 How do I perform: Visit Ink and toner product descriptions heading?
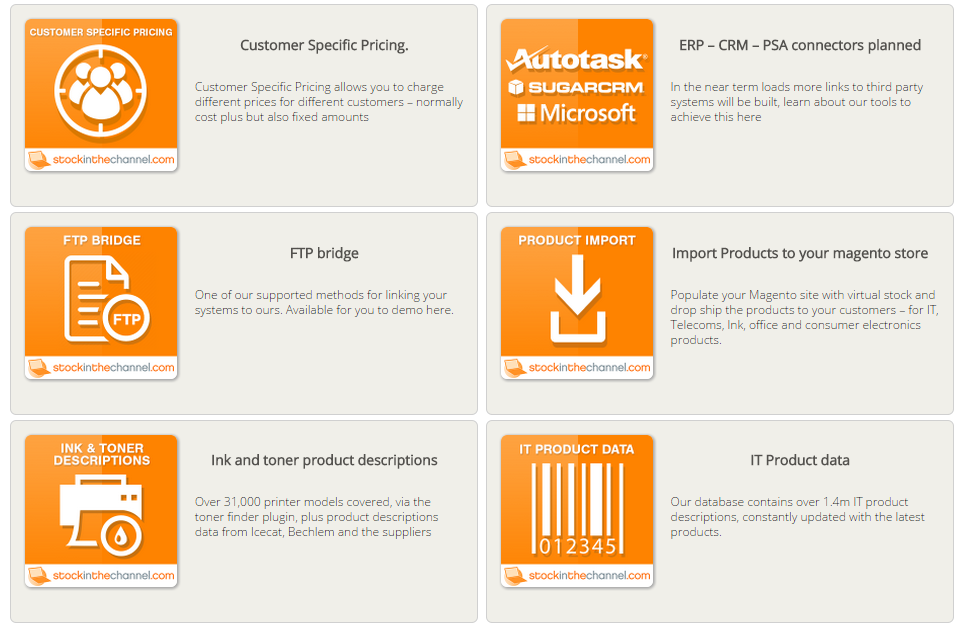click(324, 460)
